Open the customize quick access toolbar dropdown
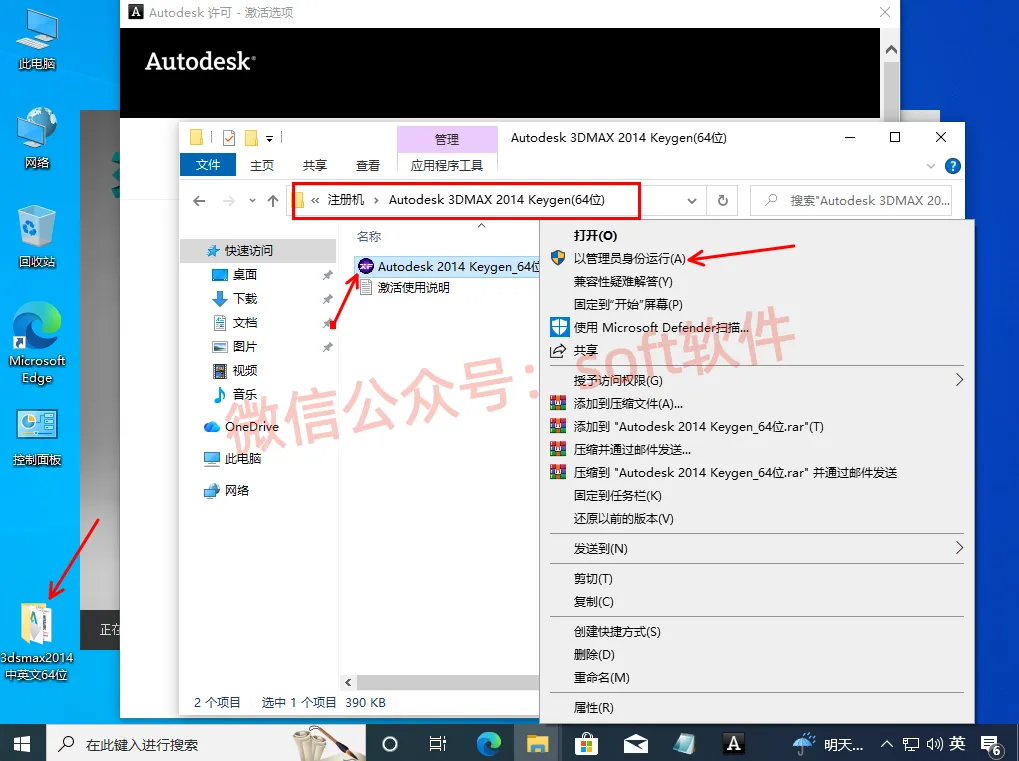 tap(269, 138)
